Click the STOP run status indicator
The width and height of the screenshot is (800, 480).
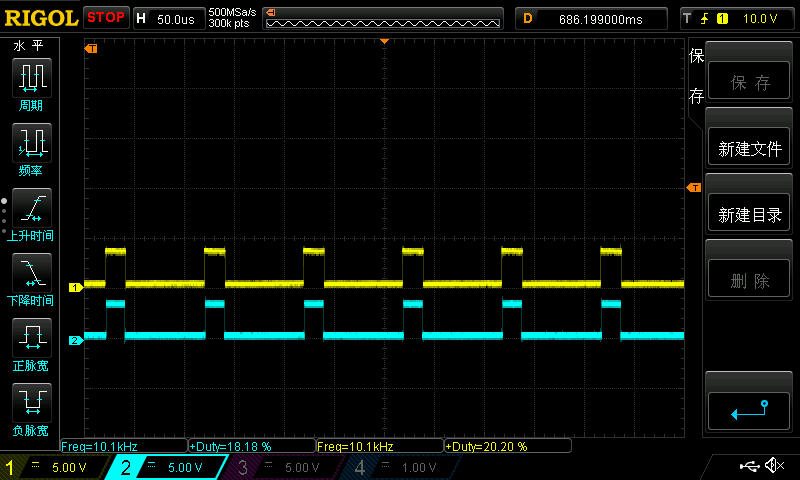click(105, 17)
